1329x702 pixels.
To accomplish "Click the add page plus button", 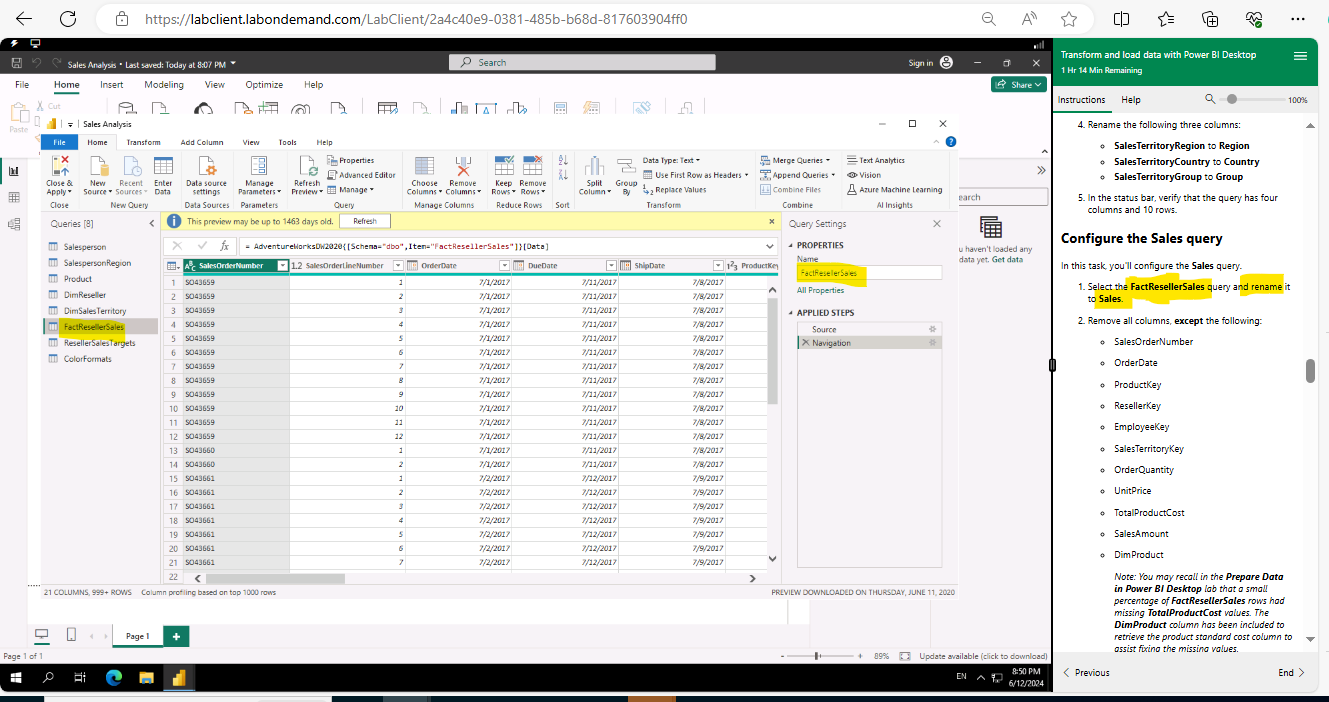I will 175,636.
